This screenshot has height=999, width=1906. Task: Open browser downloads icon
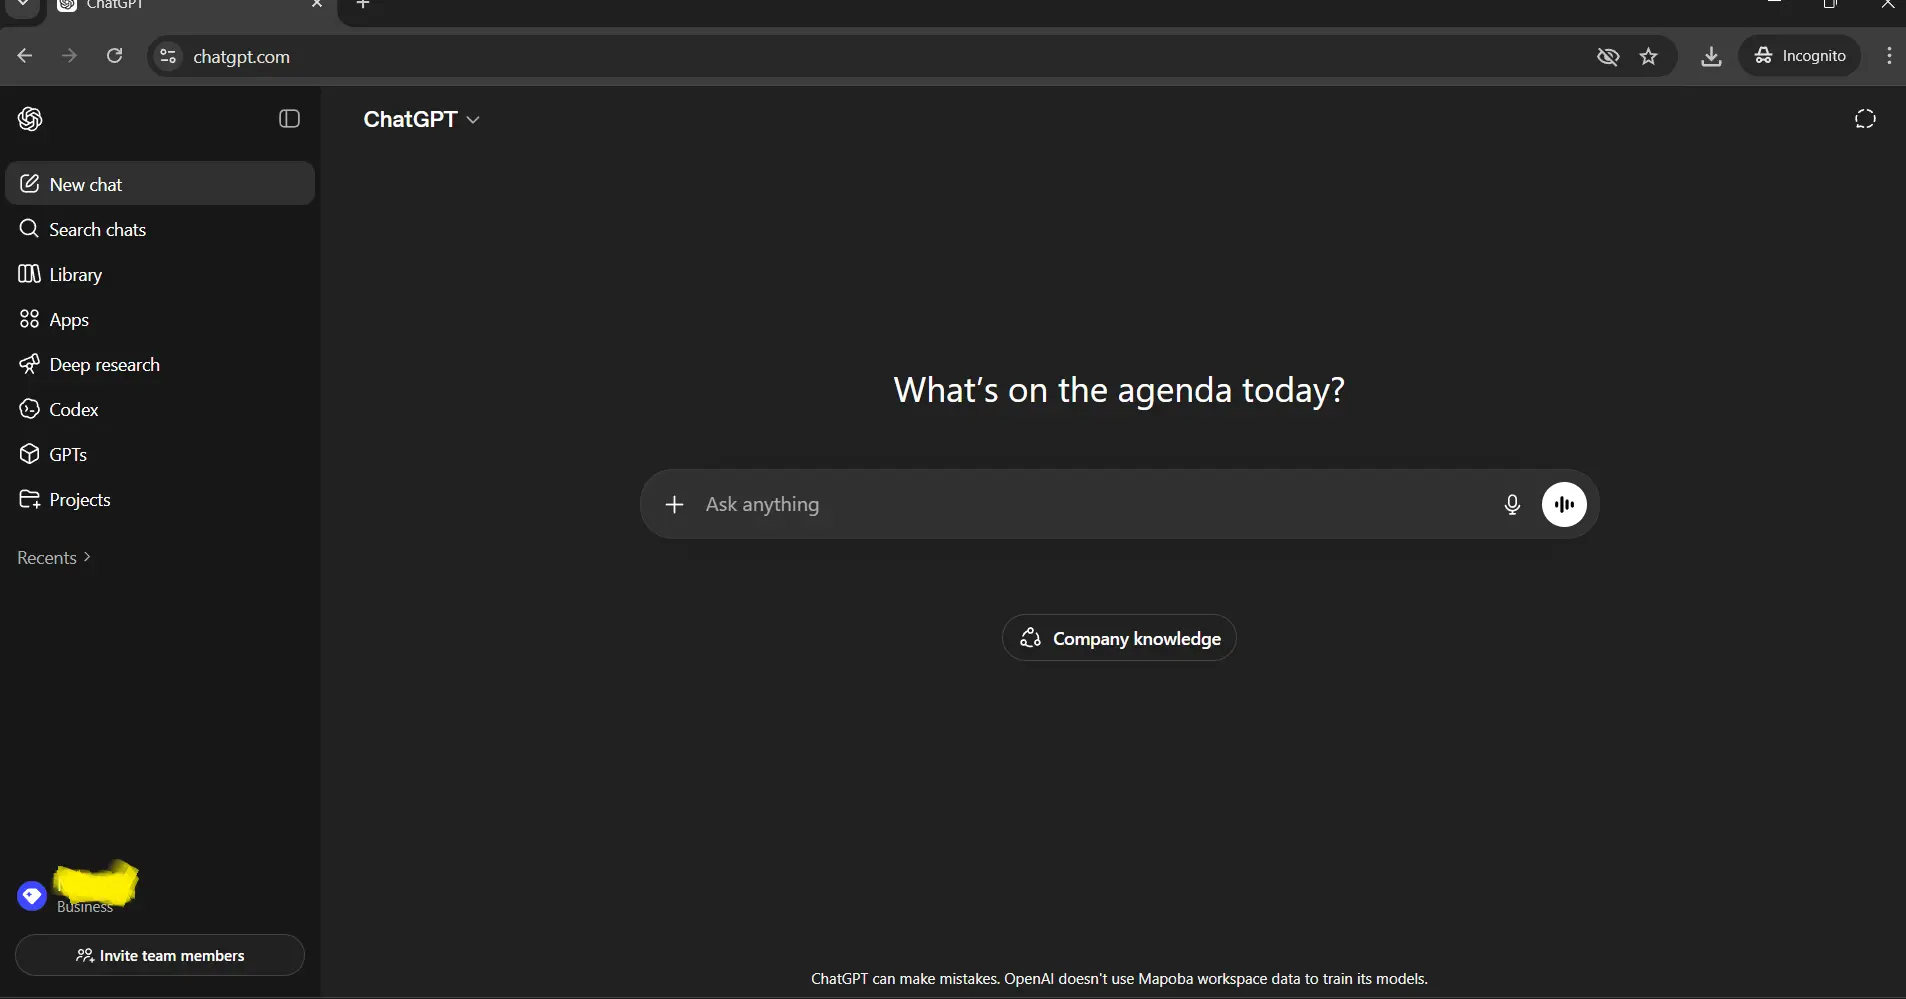tap(1711, 56)
